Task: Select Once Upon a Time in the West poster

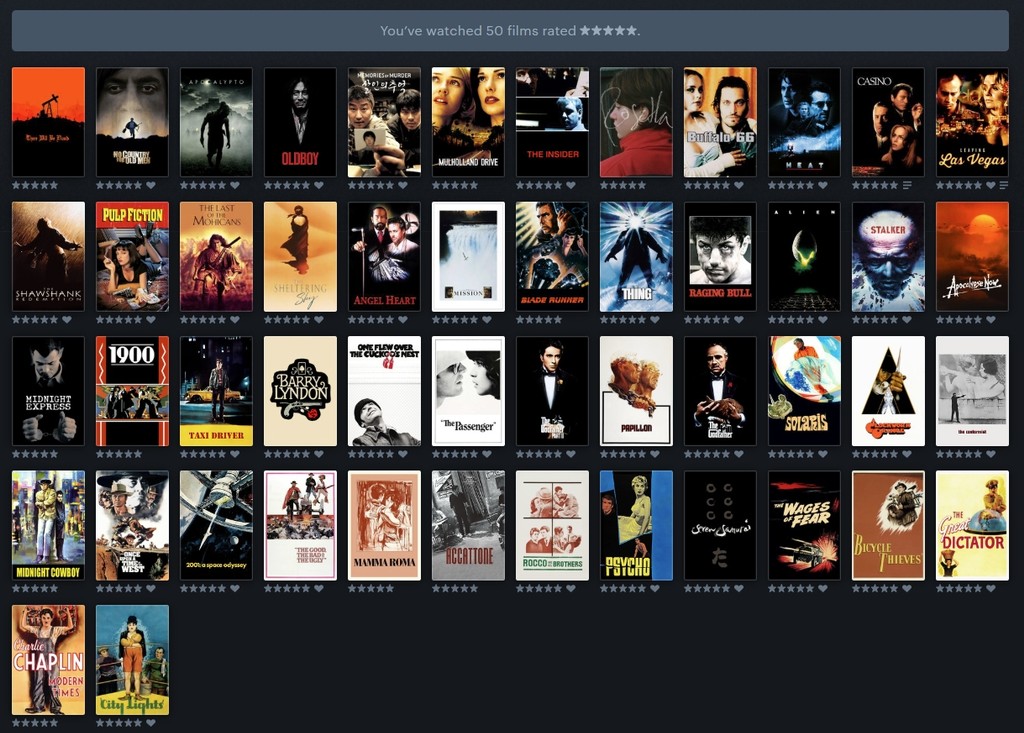Action: [133, 525]
